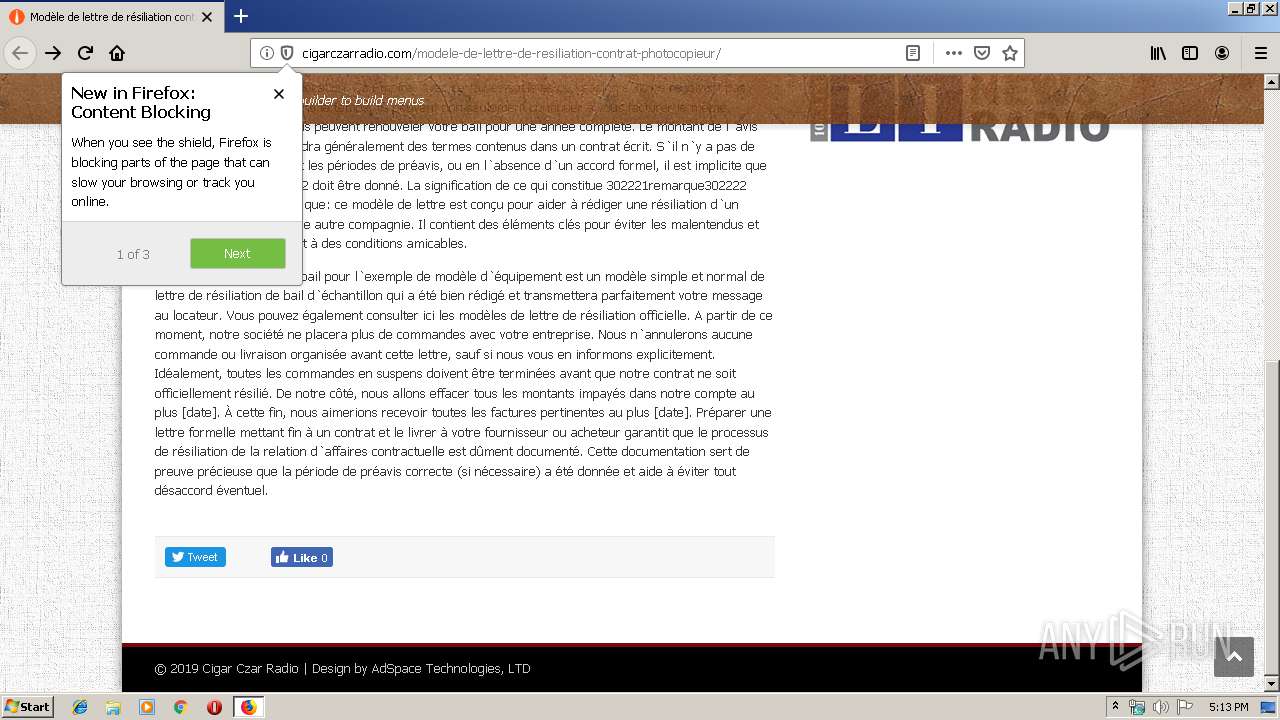
Task: Show the sidebars toolbar icon
Action: 1190,53
